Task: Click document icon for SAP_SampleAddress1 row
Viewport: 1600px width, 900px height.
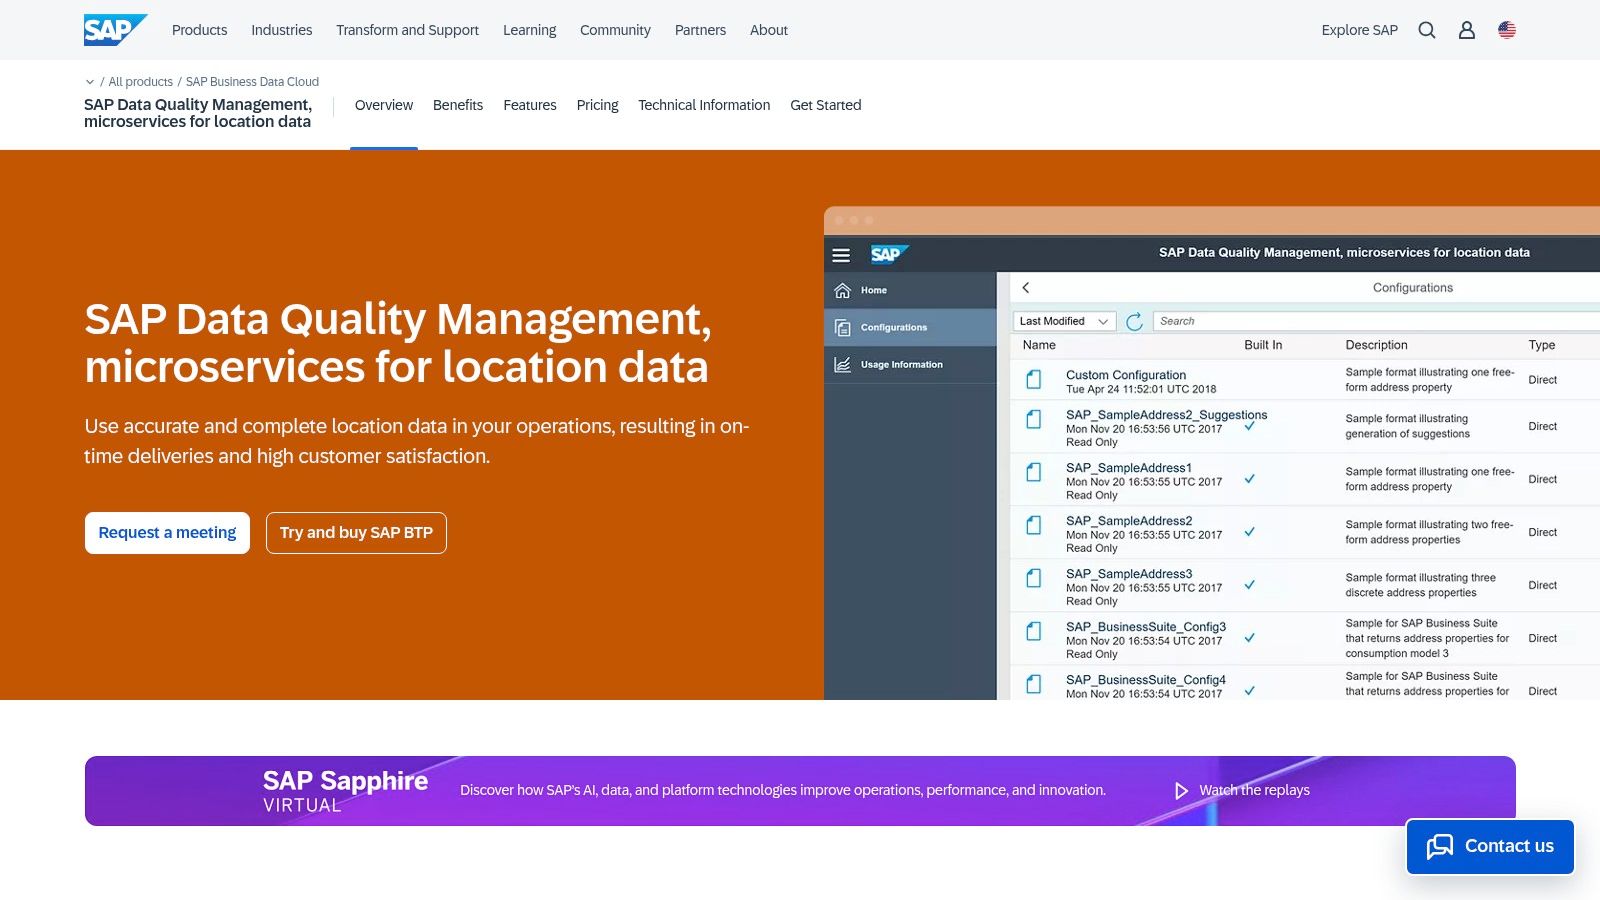Action: pos(1034,472)
